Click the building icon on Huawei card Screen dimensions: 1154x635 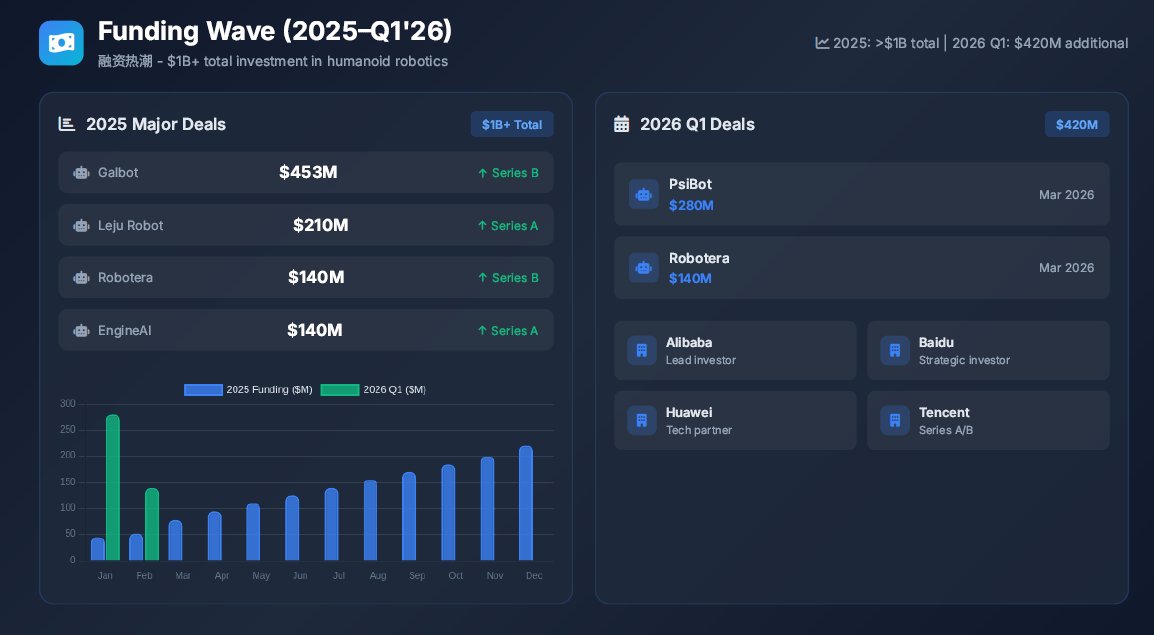point(642,420)
